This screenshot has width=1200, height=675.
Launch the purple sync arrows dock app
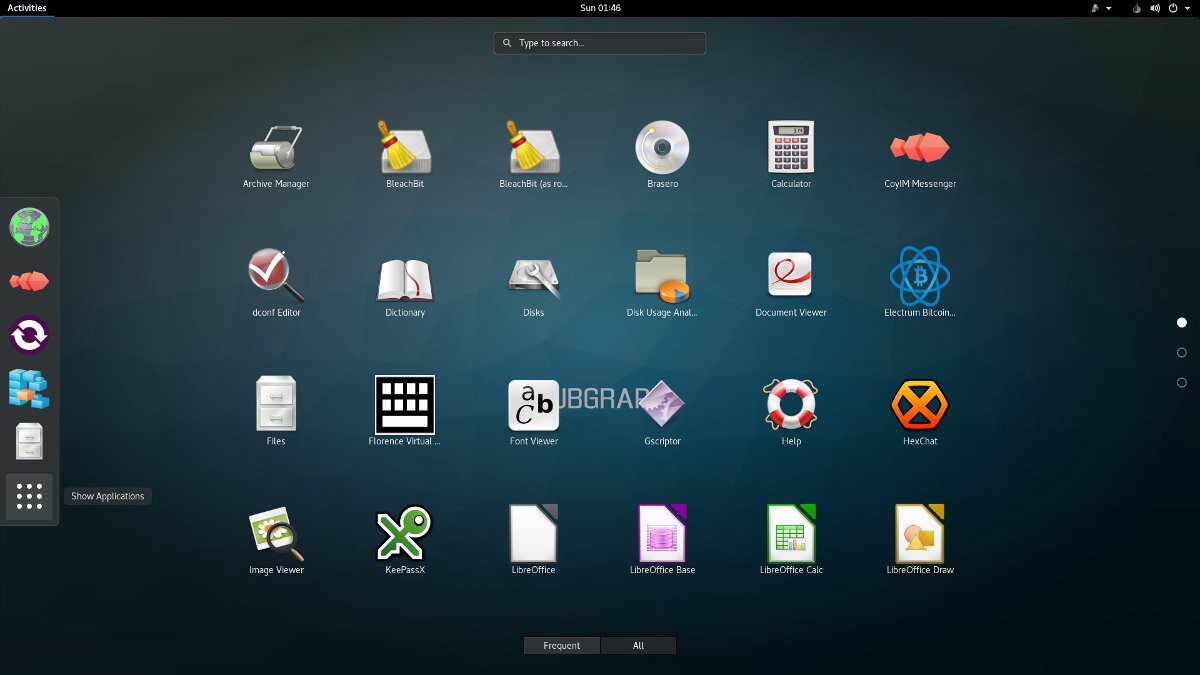29,335
